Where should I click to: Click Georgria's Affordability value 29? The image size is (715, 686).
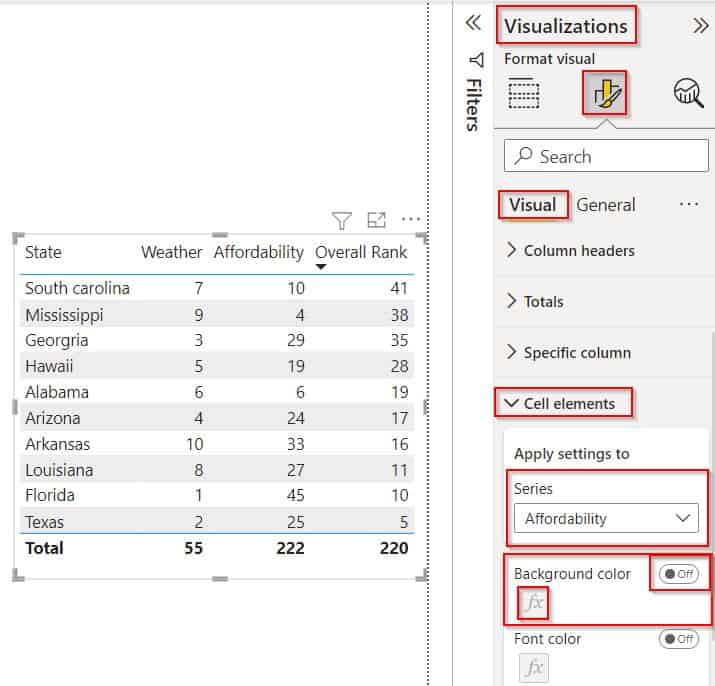click(295, 340)
